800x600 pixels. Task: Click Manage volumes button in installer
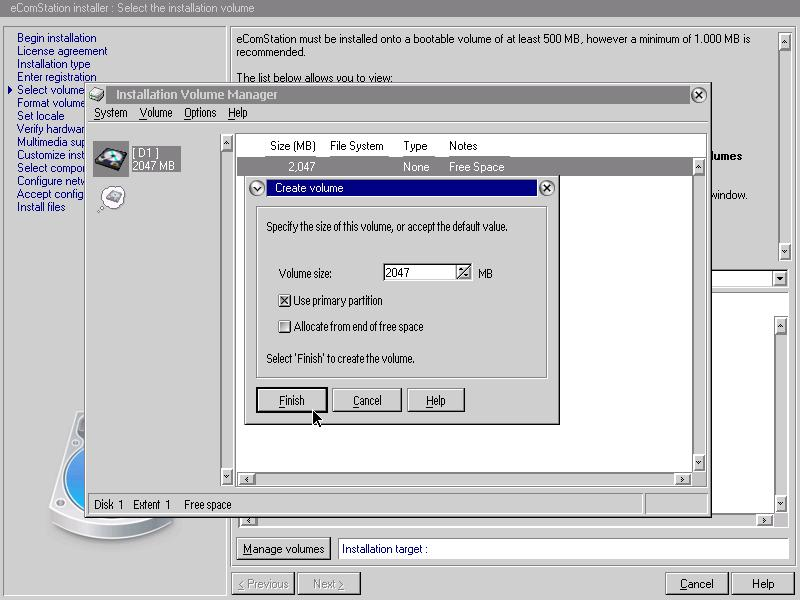pos(284,549)
